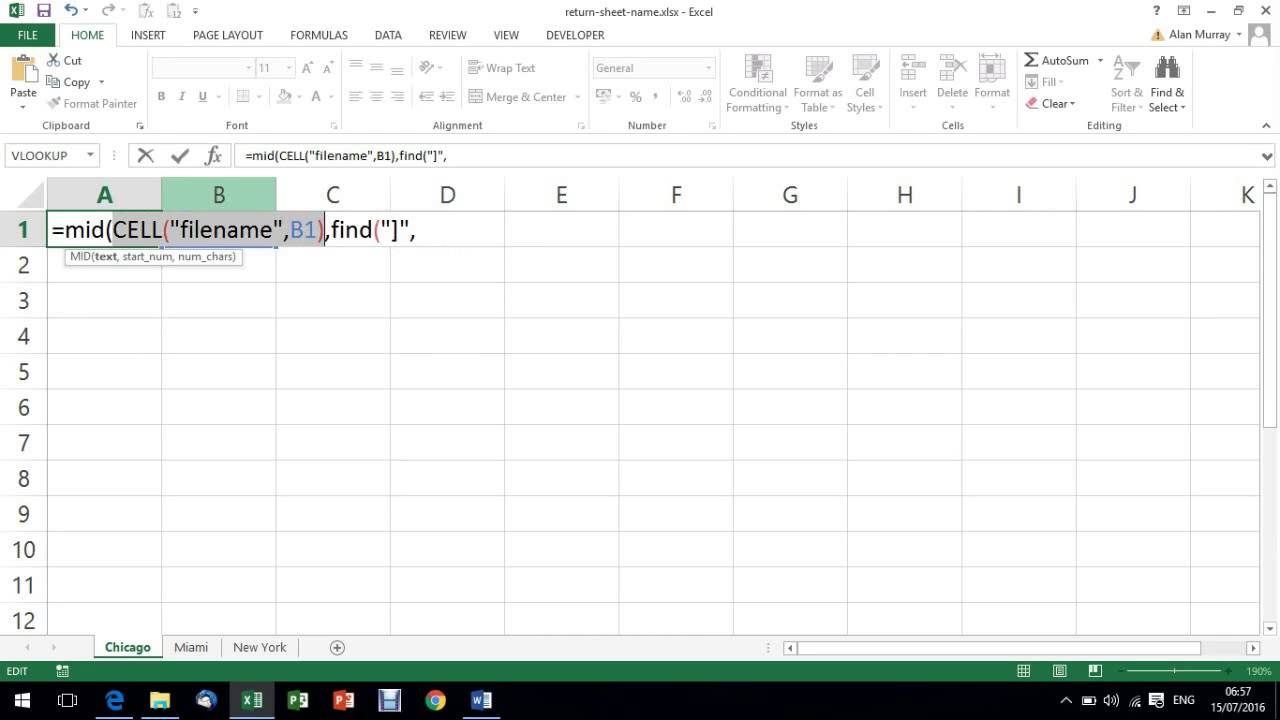The width and height of the screenshot is (1280, 720).
Task: Click the FILE button
Action: 27,35
